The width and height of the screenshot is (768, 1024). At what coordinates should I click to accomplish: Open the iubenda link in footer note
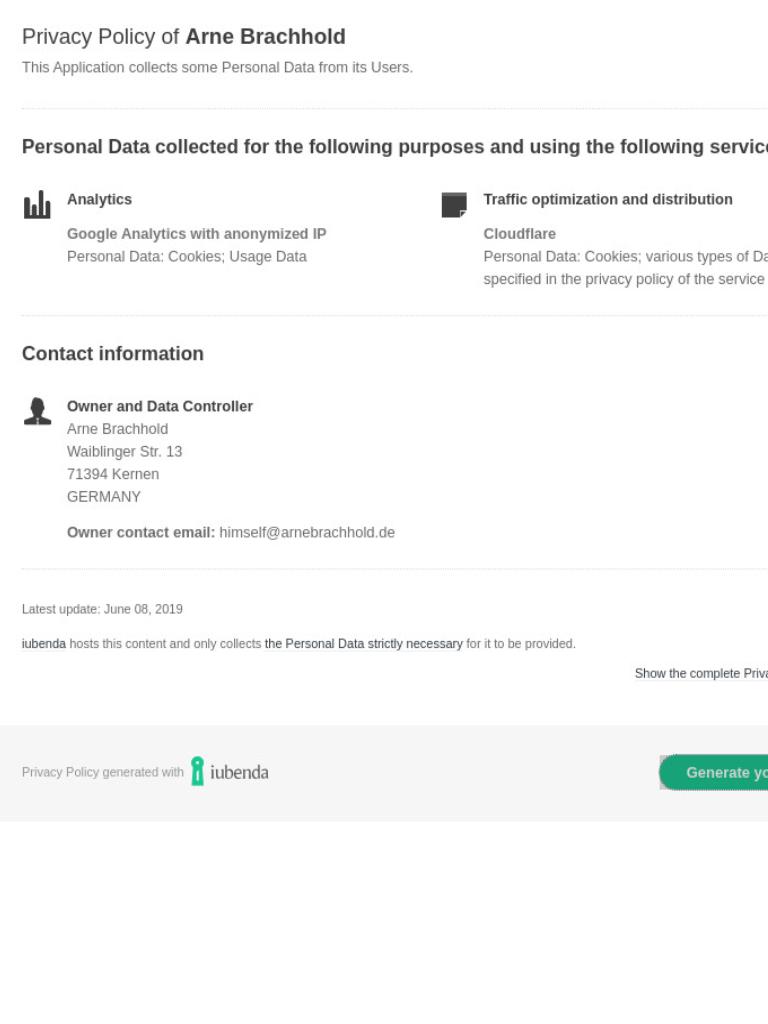coord(44,644)
